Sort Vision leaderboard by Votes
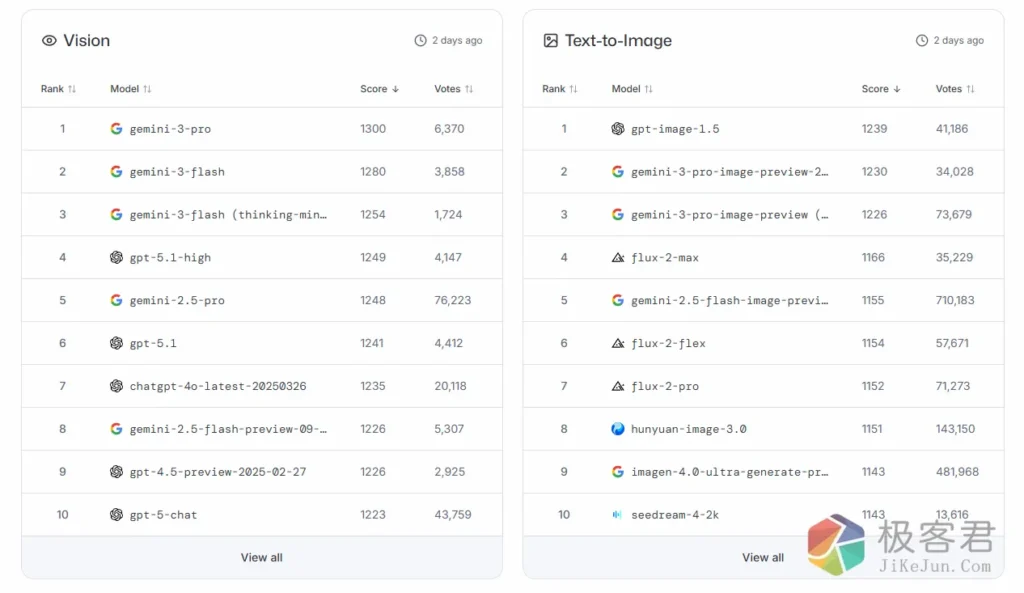This screenshot has width=1024, height=593. (454, 89)
